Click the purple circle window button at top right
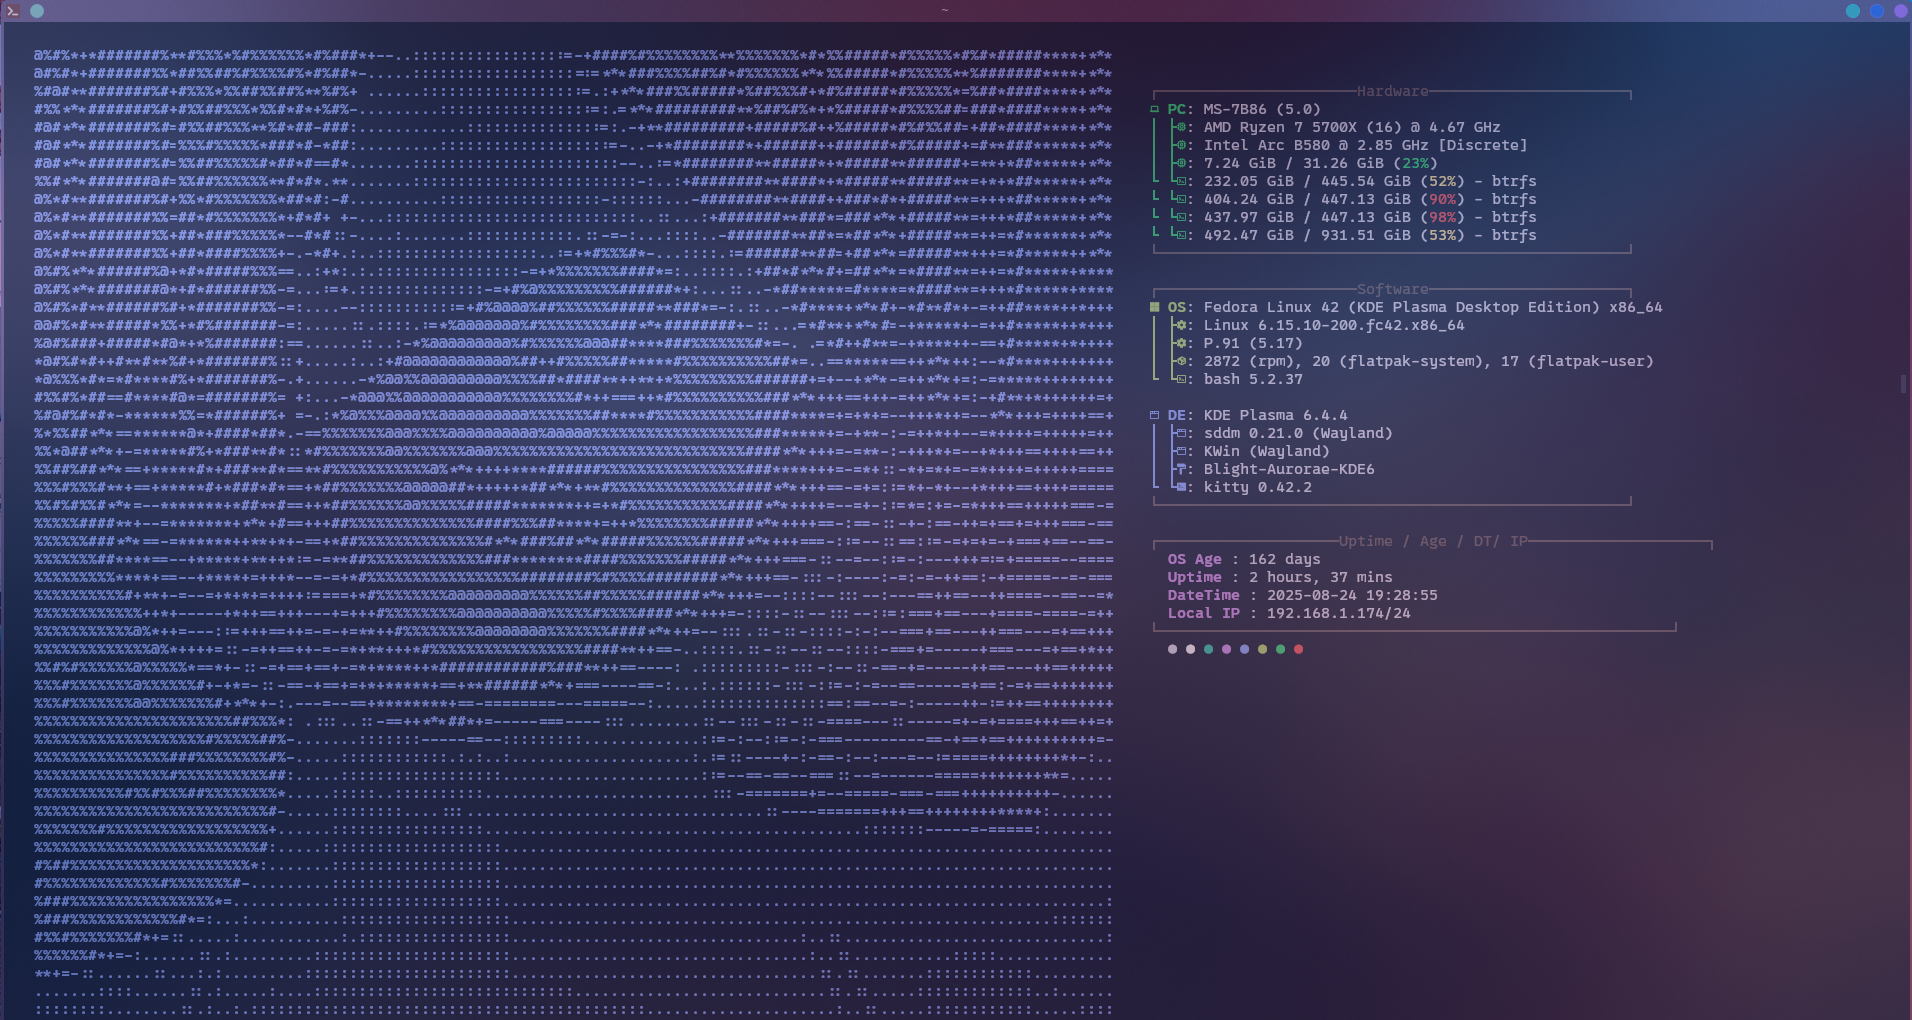1912x1020 pixels. coord(1901,11)
